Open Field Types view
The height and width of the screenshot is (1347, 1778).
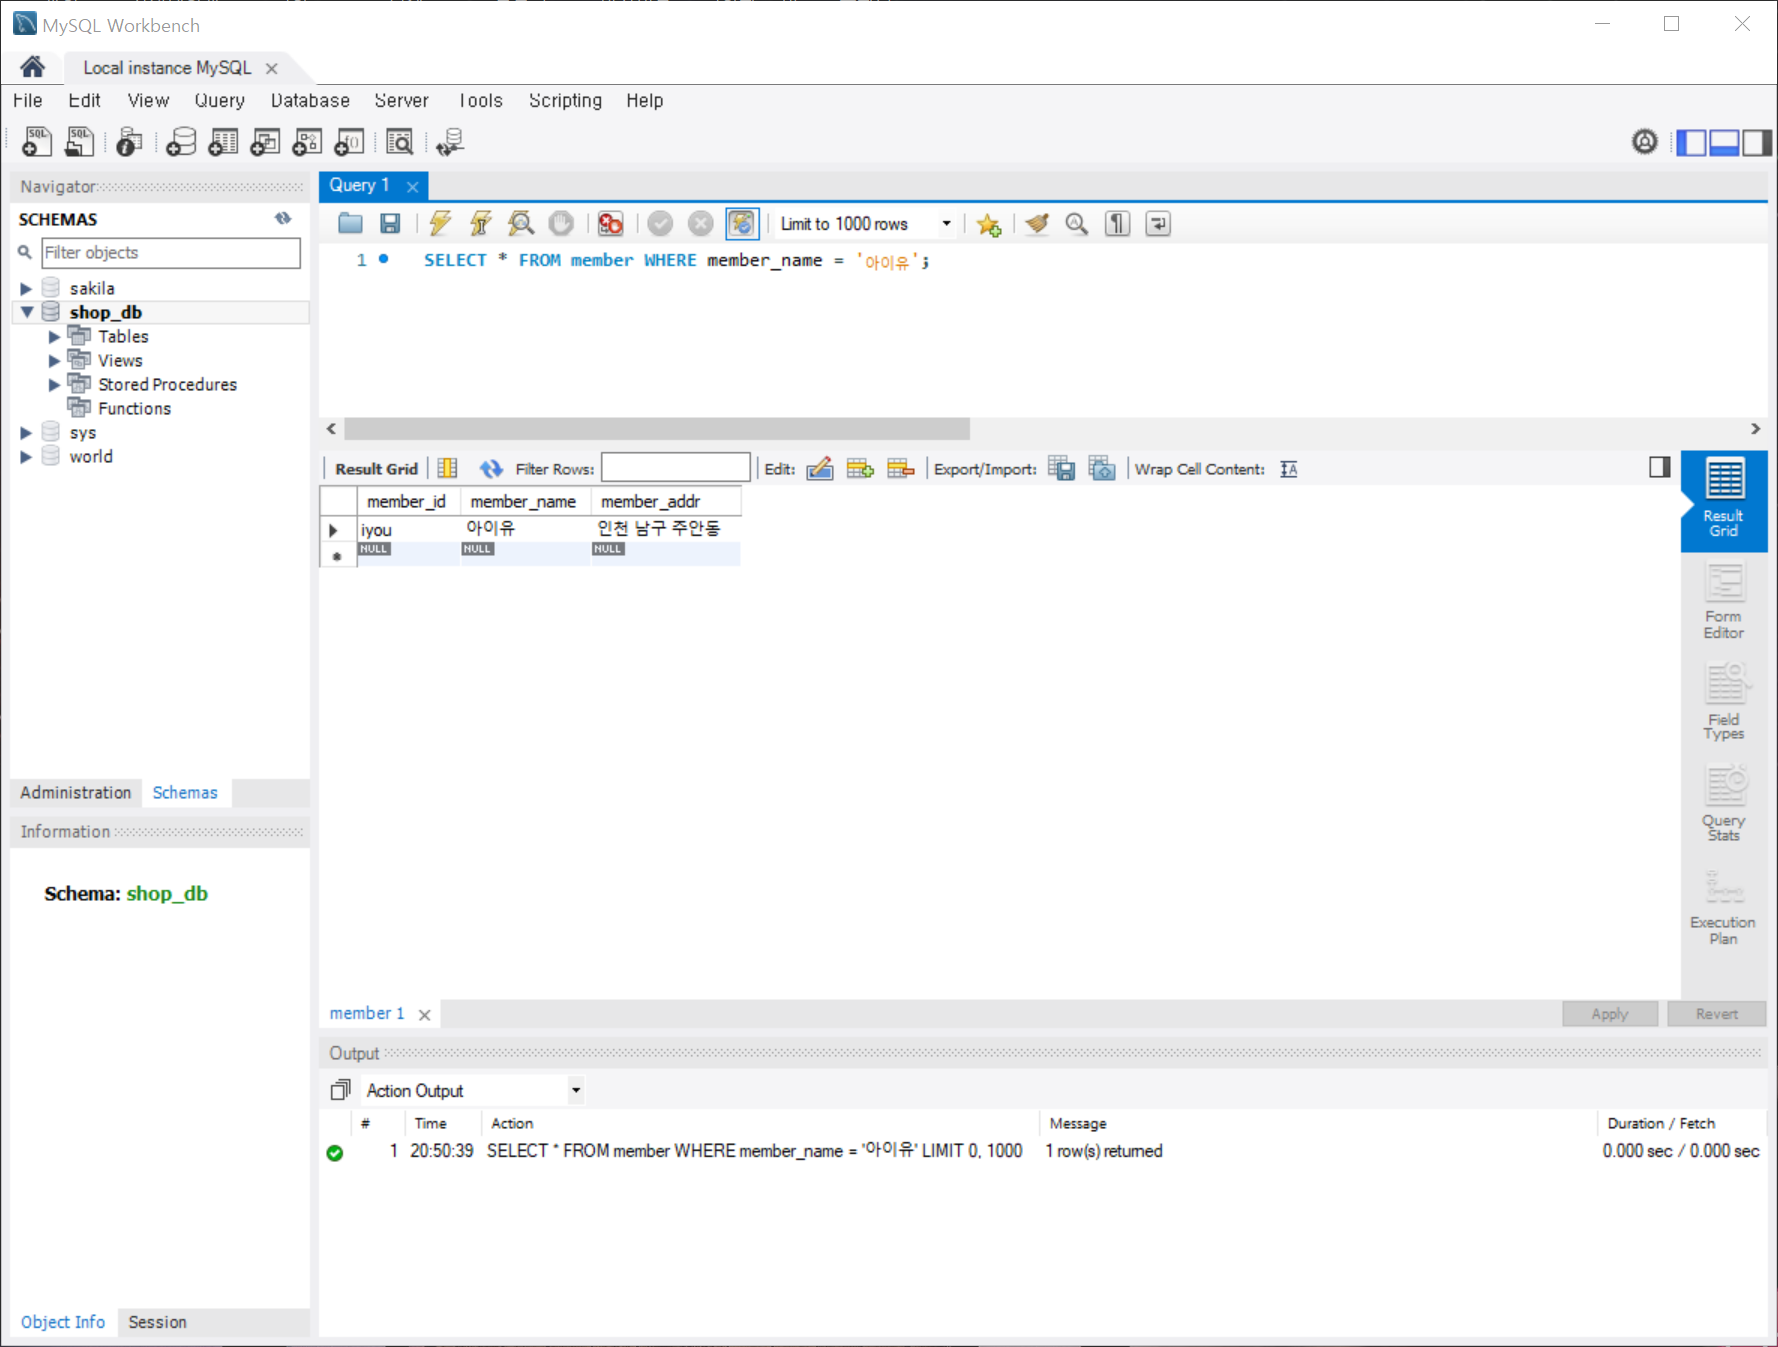pos(1724,702)
